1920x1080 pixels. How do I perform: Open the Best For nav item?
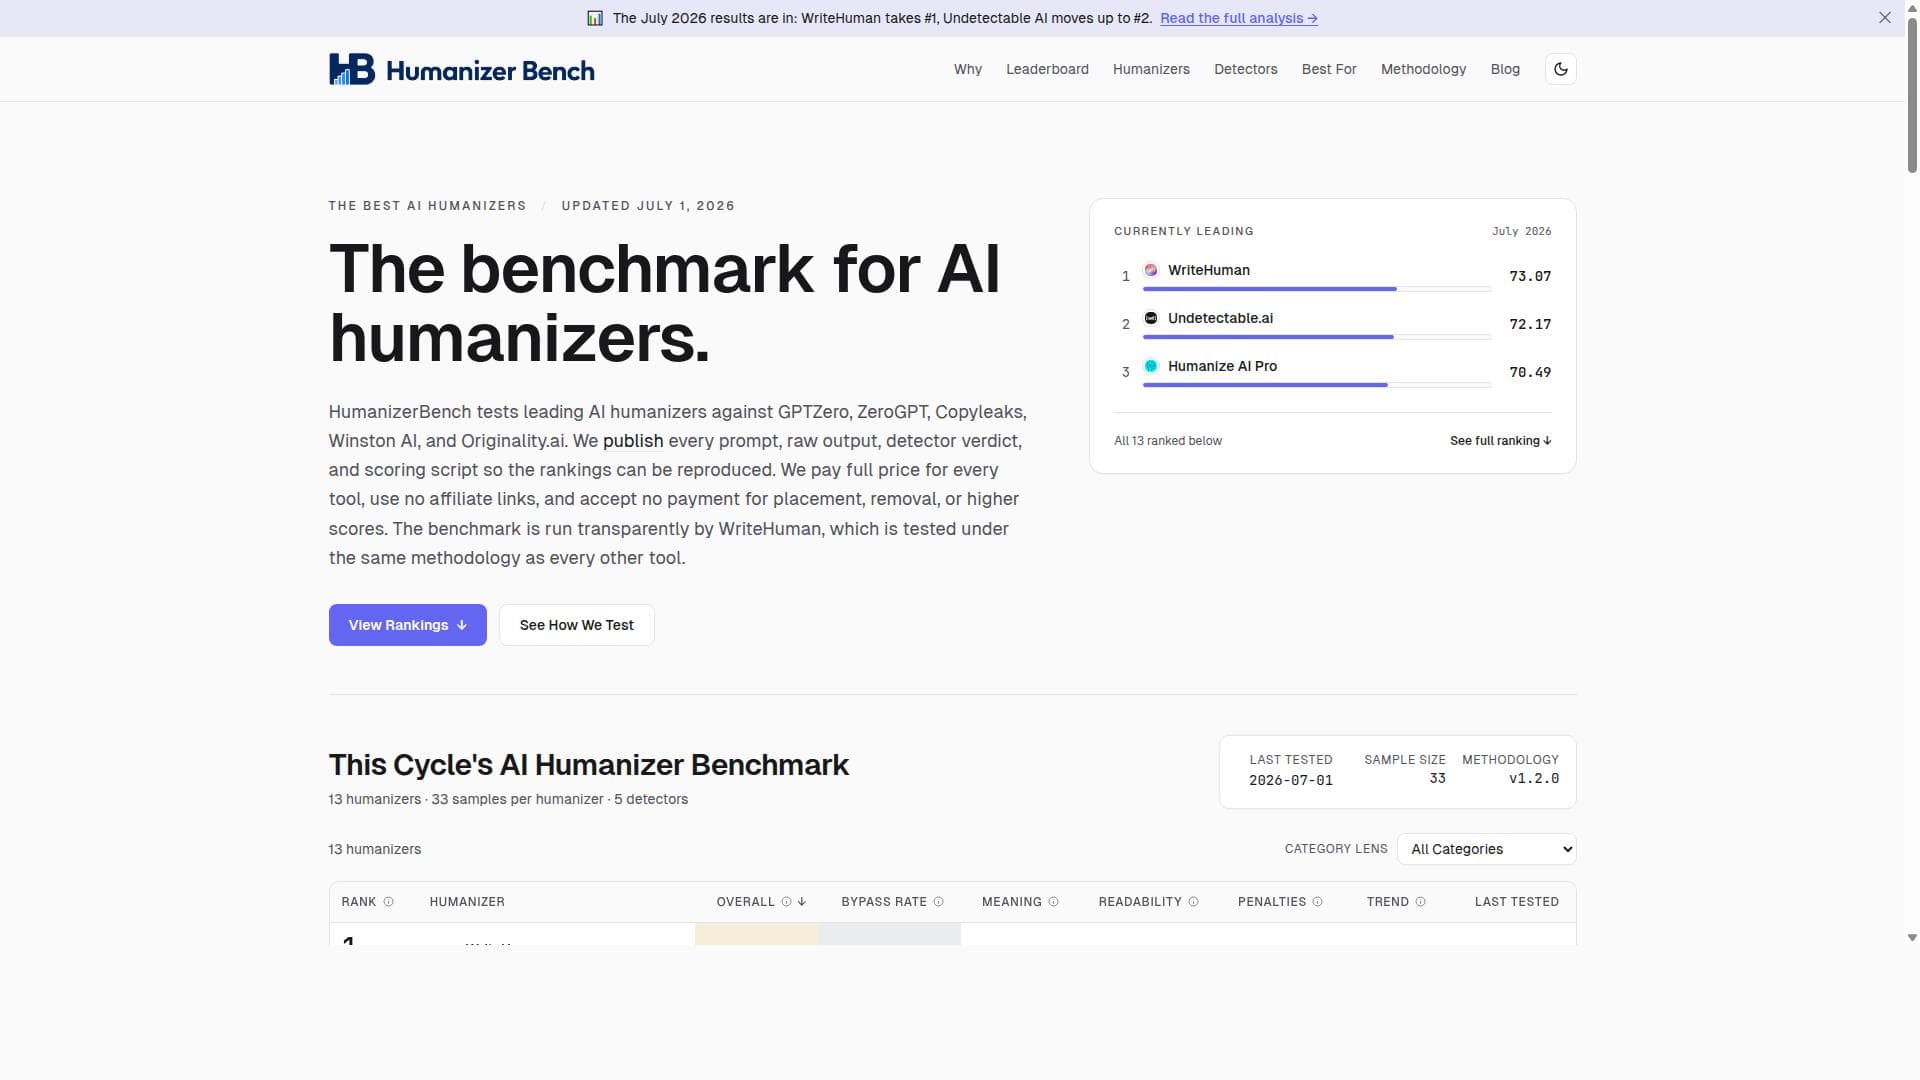click(x=1329, y=69)
